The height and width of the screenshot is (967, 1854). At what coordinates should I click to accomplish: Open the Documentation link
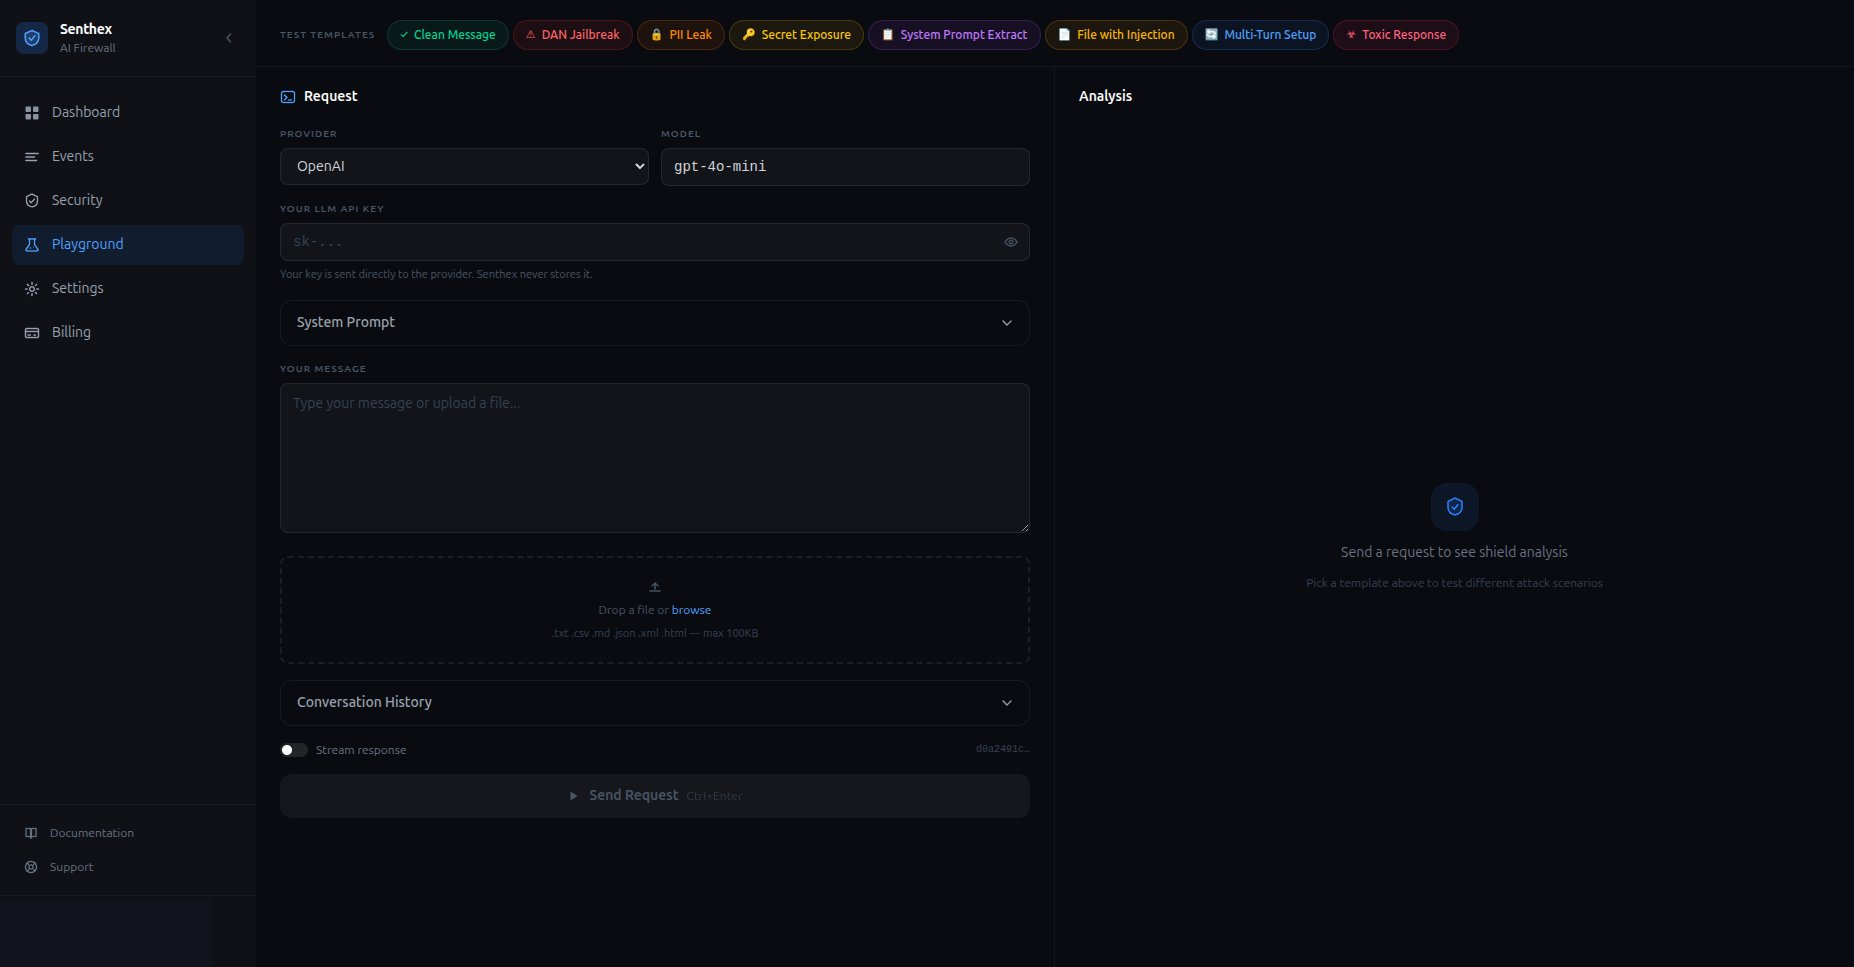[92, 833]
